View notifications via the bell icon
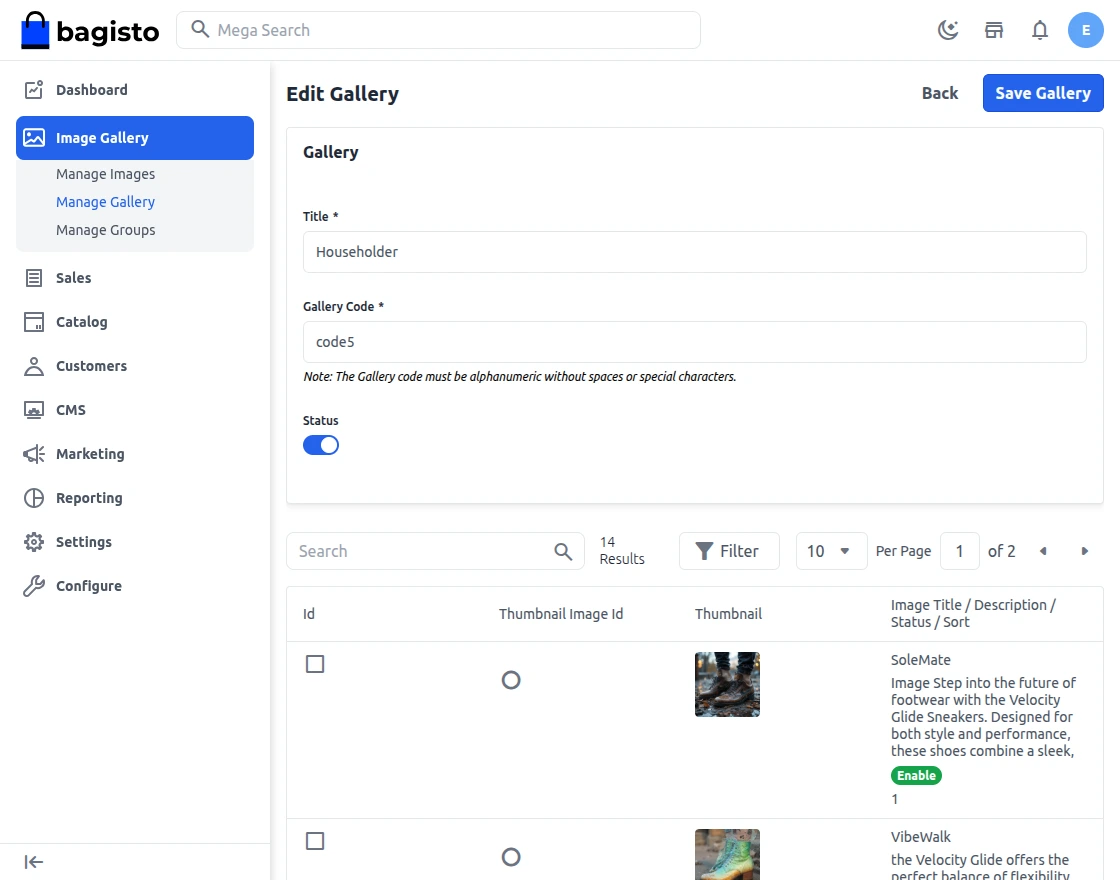Image resolution: width=1120 pixels, height=880 pixels. (1040, 30)
